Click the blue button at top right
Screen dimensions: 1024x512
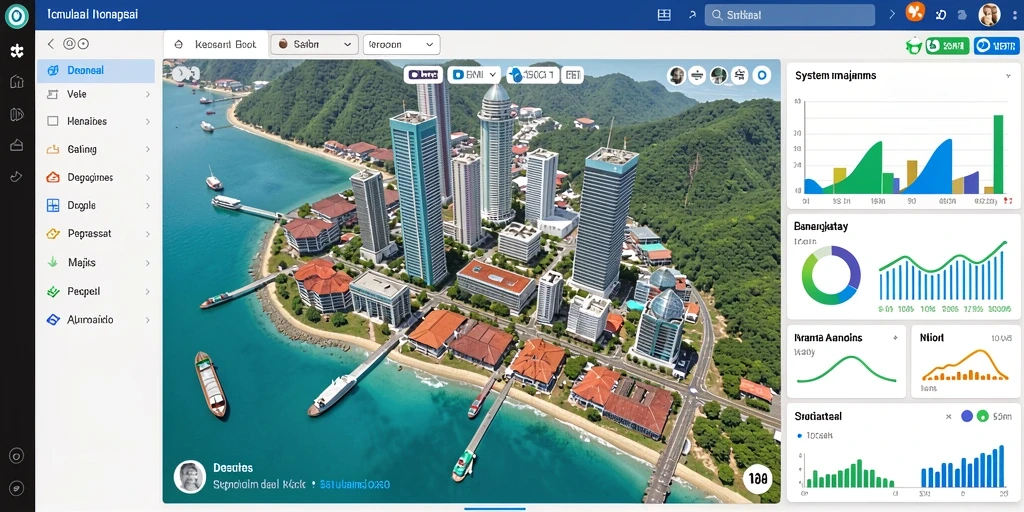point(997,45)
